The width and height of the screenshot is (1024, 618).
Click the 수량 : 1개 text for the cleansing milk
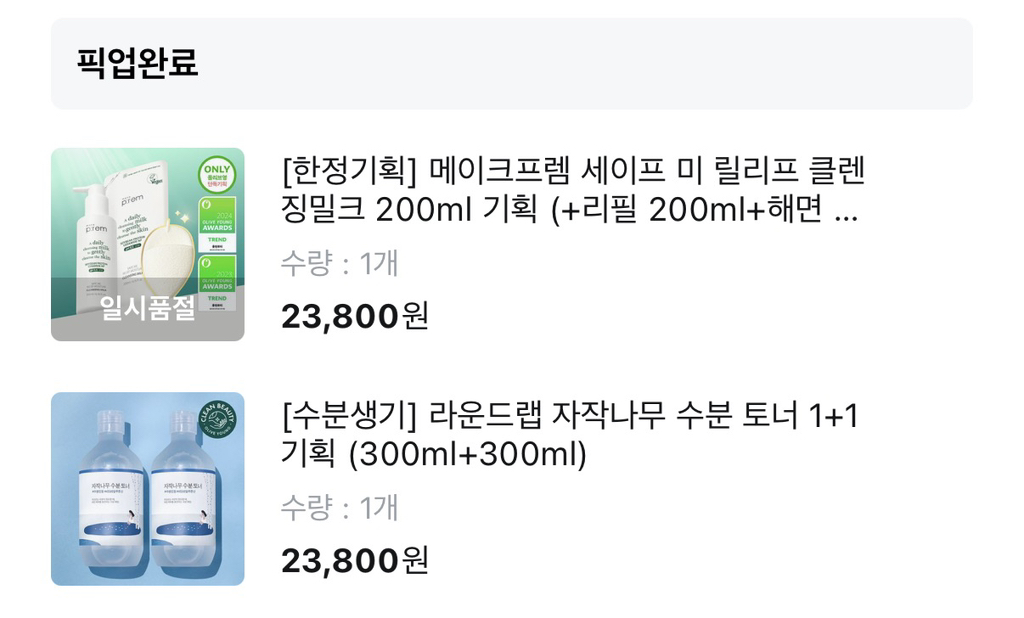click(340, 261)
